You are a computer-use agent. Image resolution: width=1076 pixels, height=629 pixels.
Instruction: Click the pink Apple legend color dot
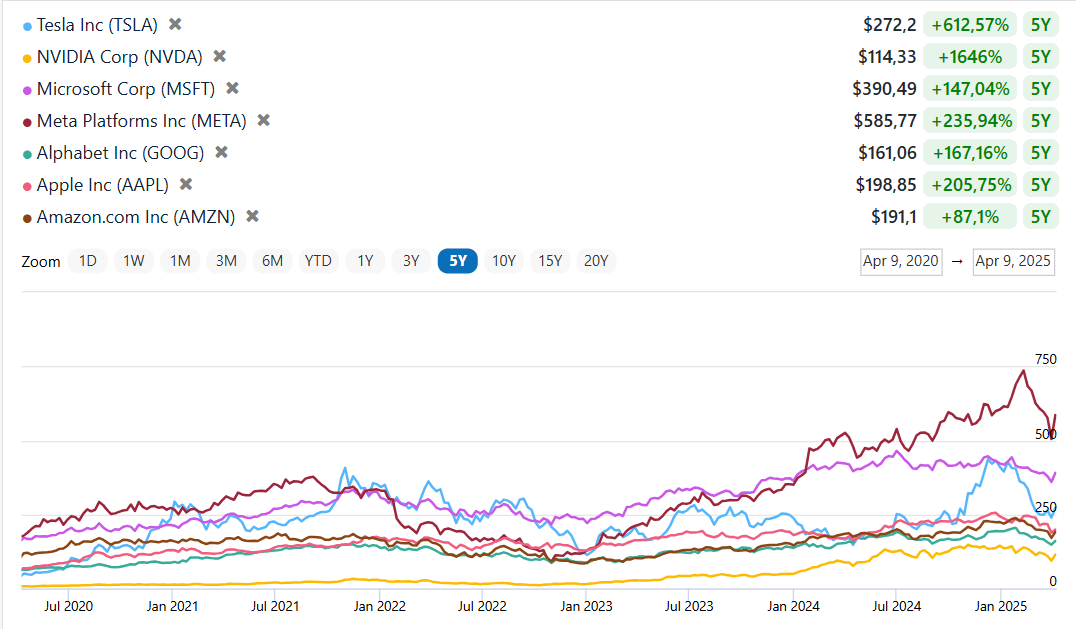(x=27, y=187)
